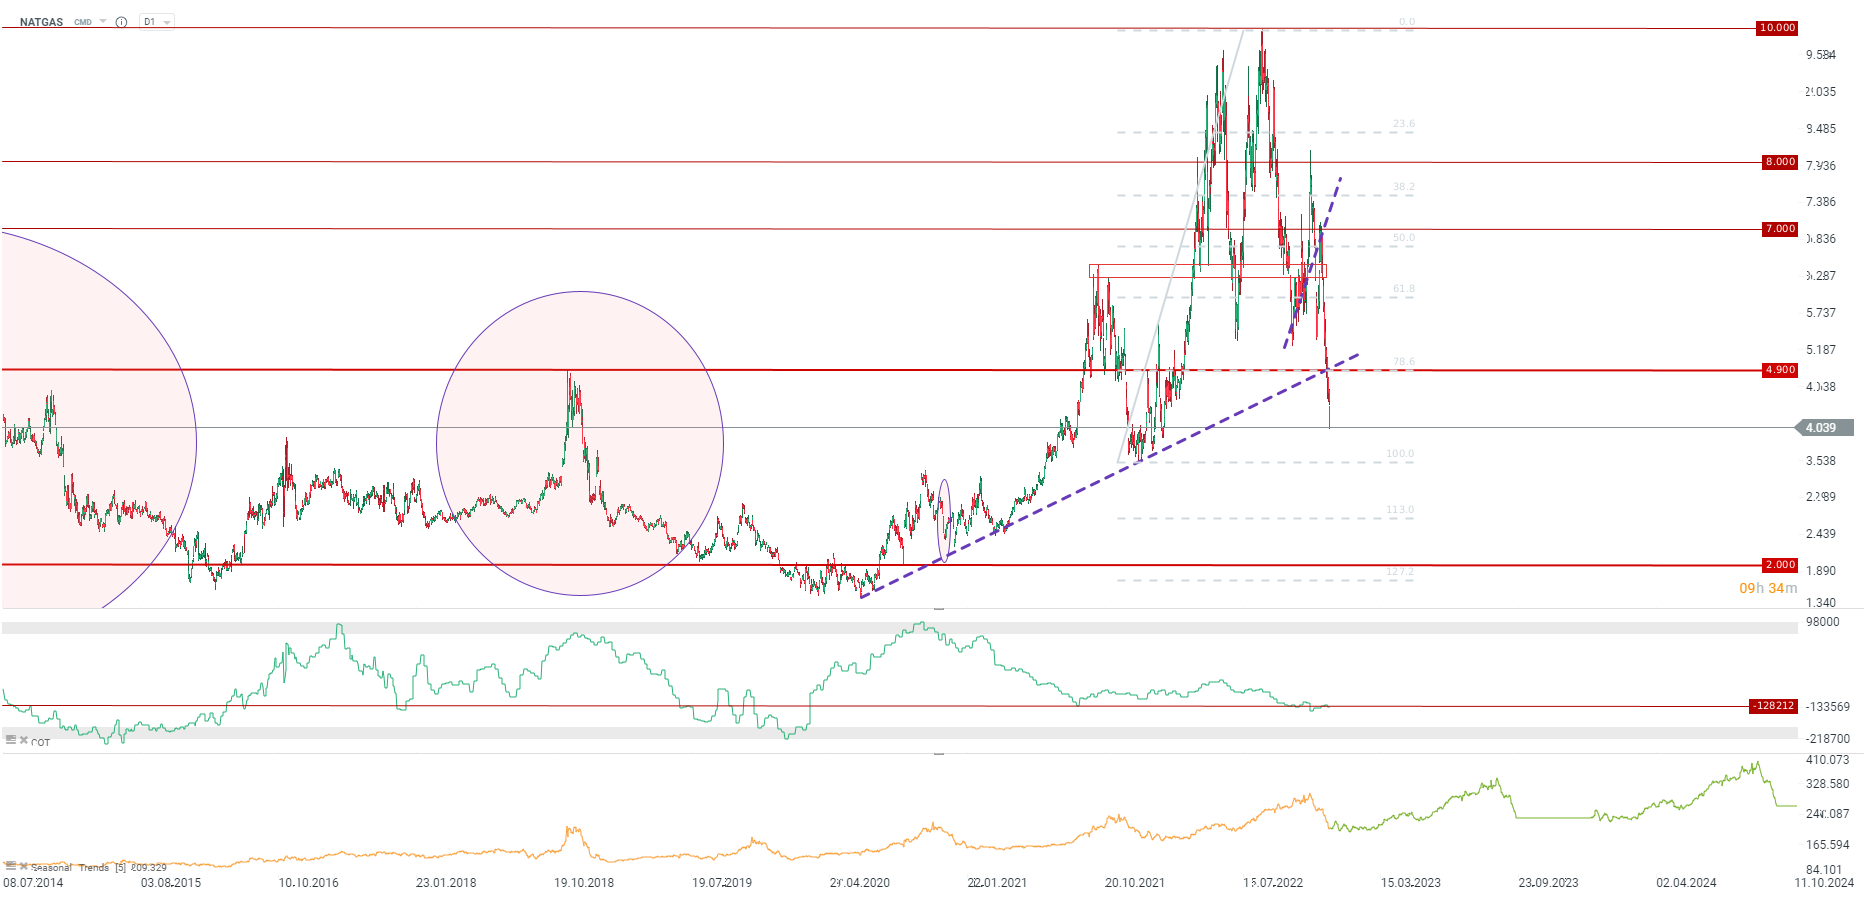
Task: Select the -128212 COT level label
Action: [1773, 706]
